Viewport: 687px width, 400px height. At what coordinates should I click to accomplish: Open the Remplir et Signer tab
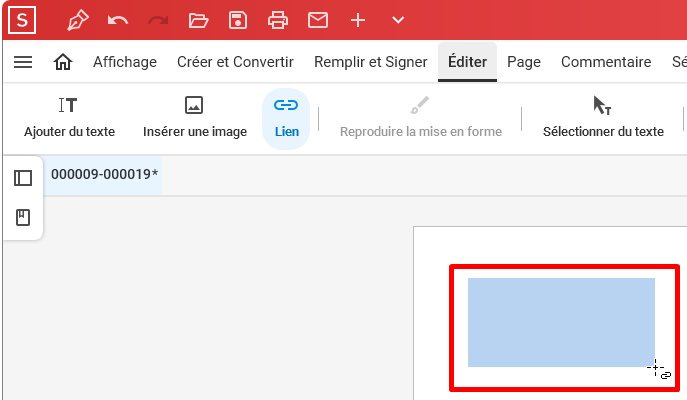[x=371, y=62]
